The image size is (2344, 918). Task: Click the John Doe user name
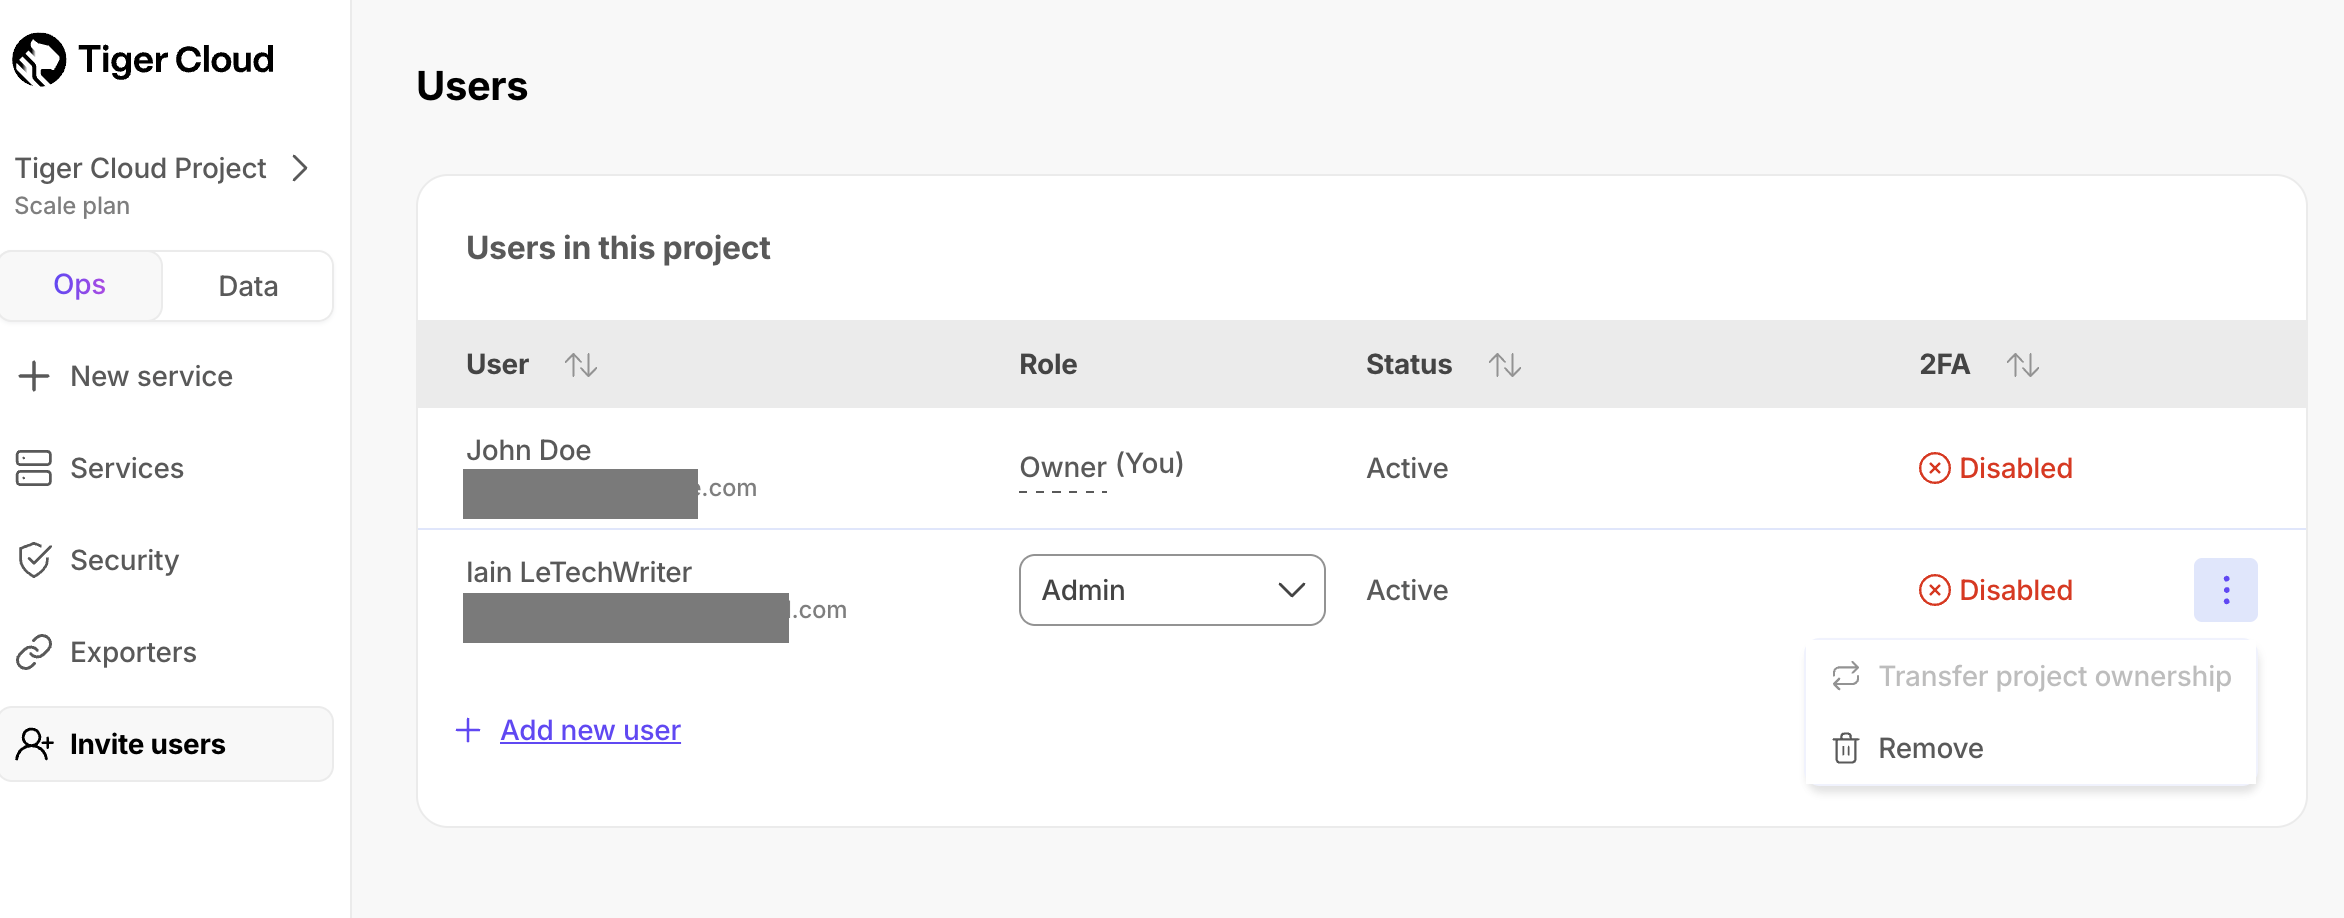[528, 450]
